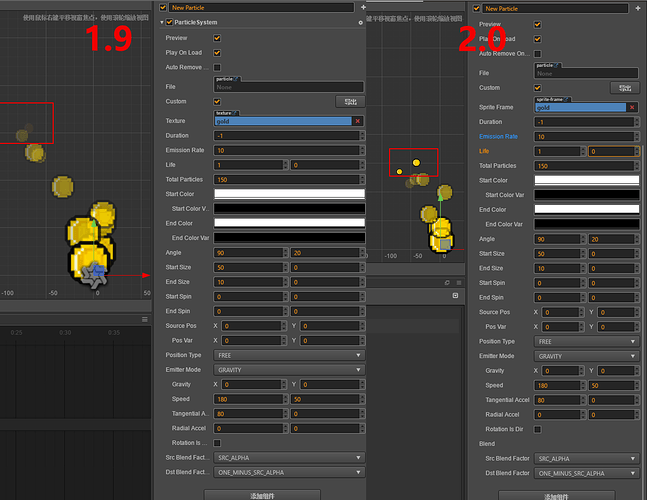Clear the gold texture with red X in 1.9 panel
This screenshot has width=647, height=500.
358,121
